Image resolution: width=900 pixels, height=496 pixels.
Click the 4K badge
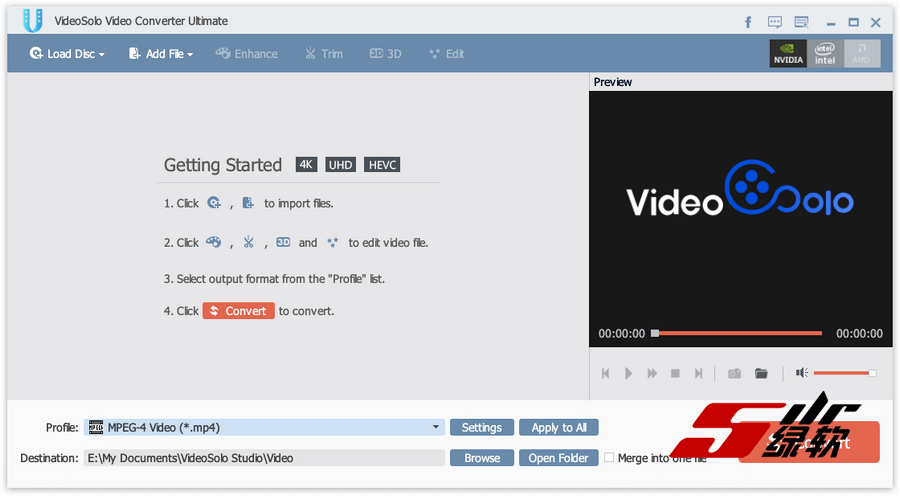point(306,165)
